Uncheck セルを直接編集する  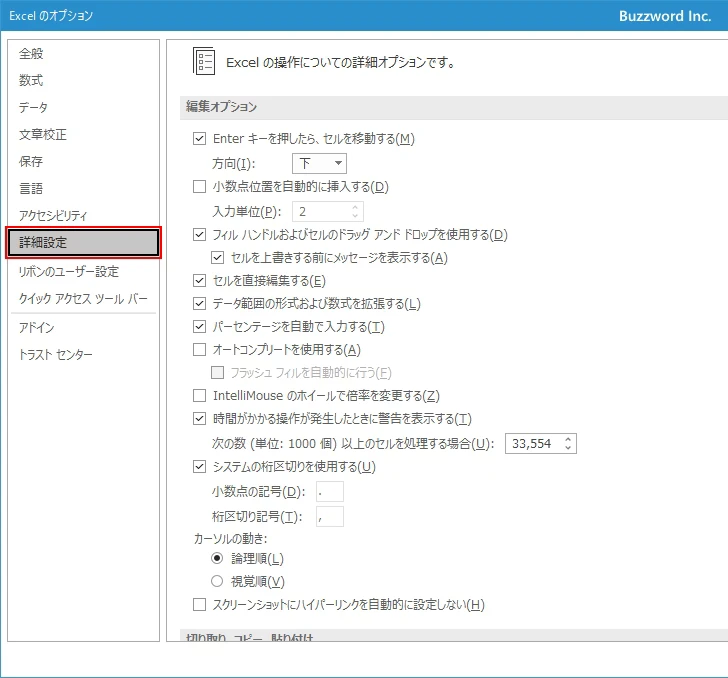(200, 280)
